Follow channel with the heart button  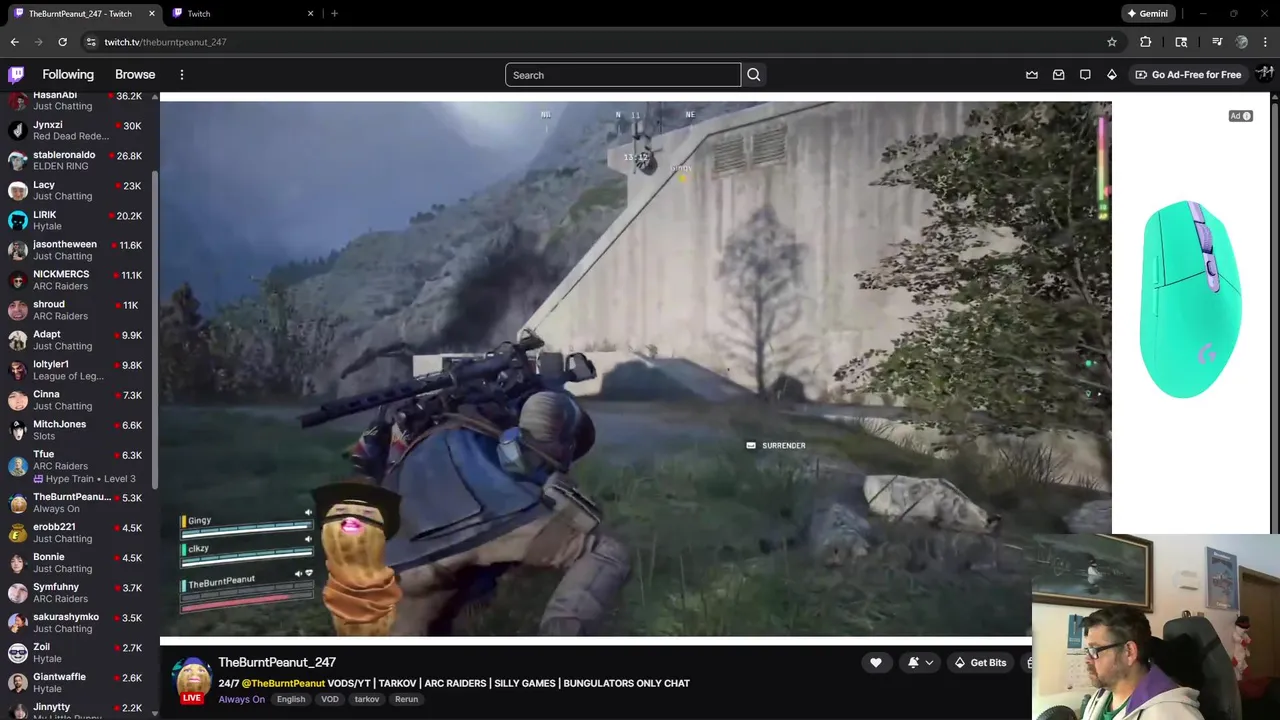(876, 662)
